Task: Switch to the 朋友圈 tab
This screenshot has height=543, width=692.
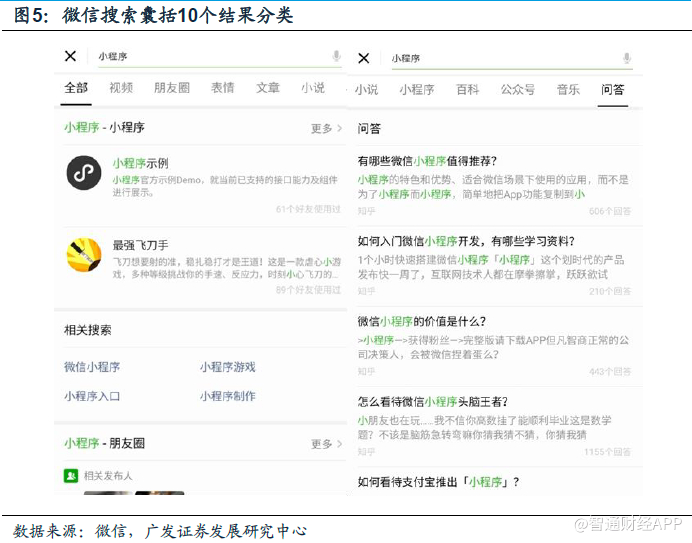Action: (x=172, y=88)
